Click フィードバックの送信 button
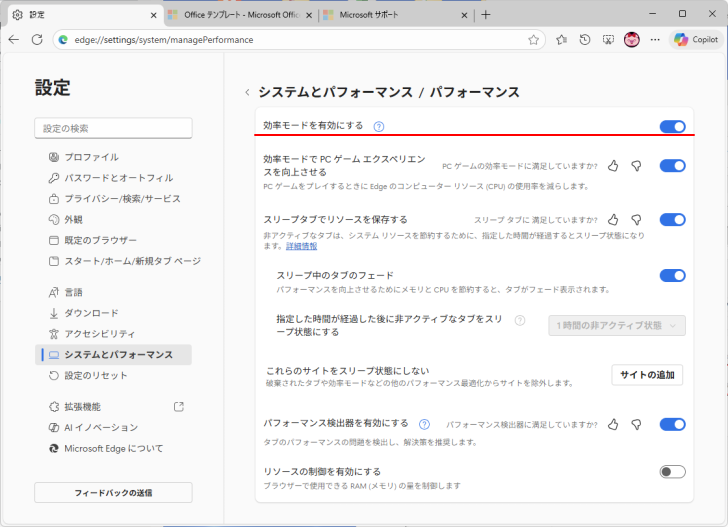 tap(113, 493)
